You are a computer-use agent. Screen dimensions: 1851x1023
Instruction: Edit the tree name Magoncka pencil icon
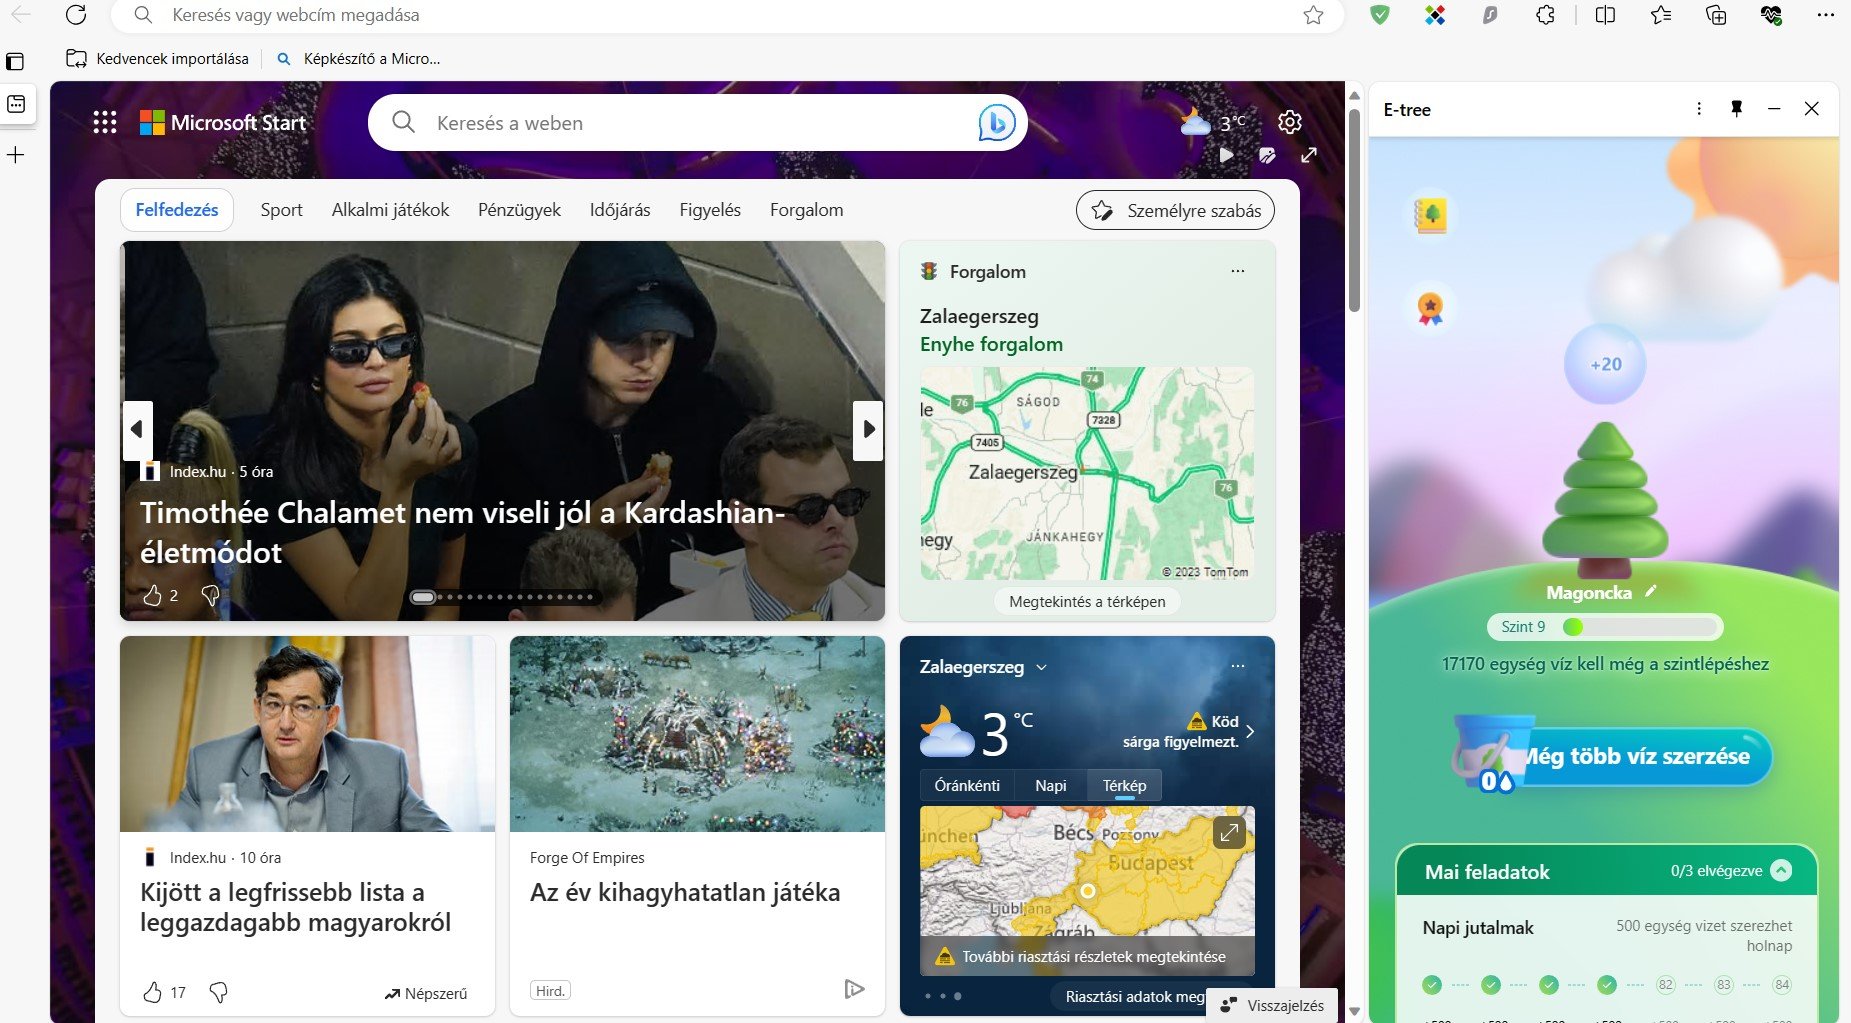(1651, 591)
